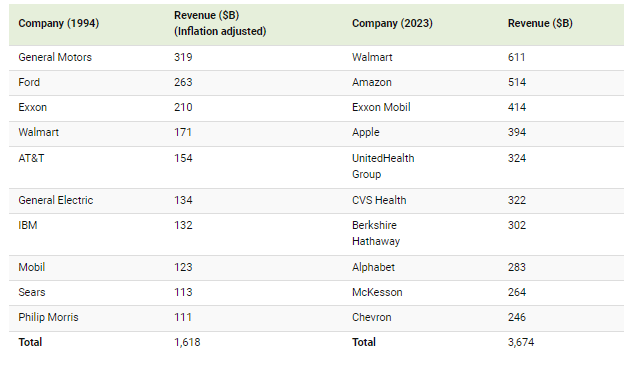Image resolution: width=629 pixels, height=378 pixels.
Task: Select Exxon Mobil in the 2023 column
Action: pos(381,107)
